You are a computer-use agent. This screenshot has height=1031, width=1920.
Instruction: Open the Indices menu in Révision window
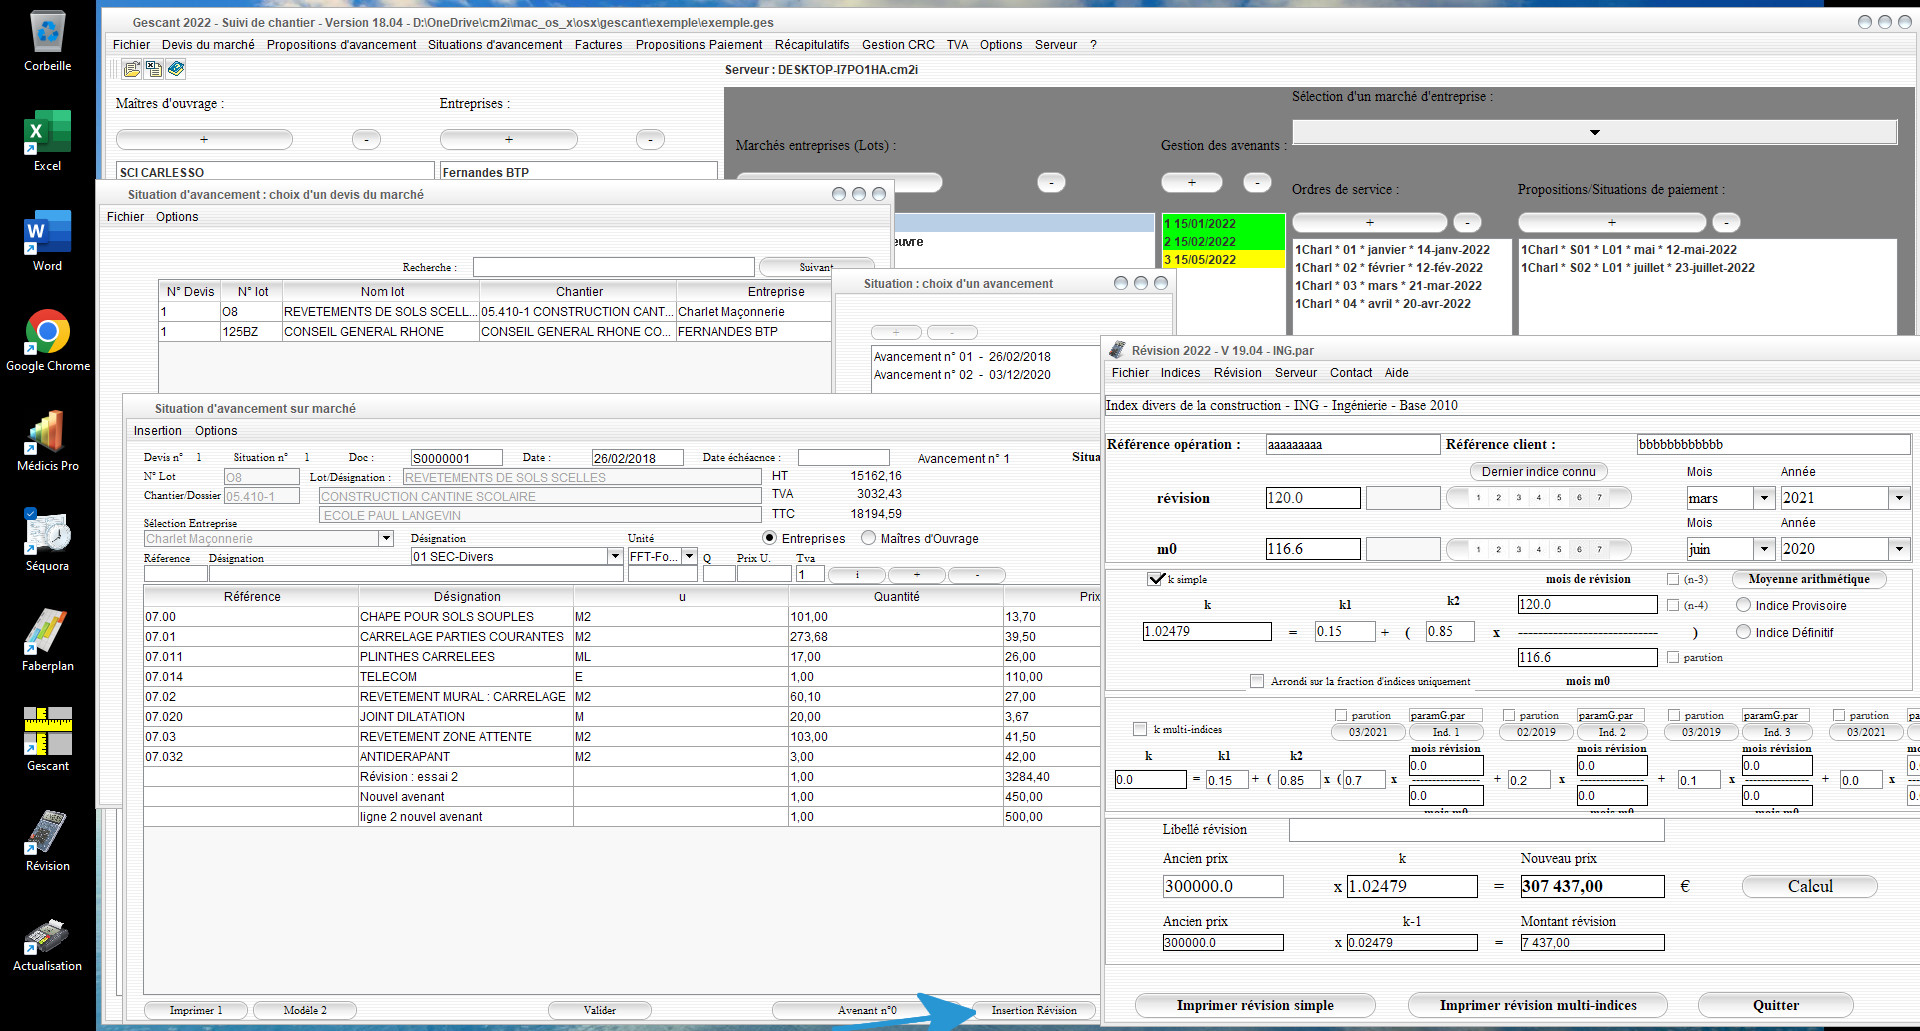pos(1180,373)
